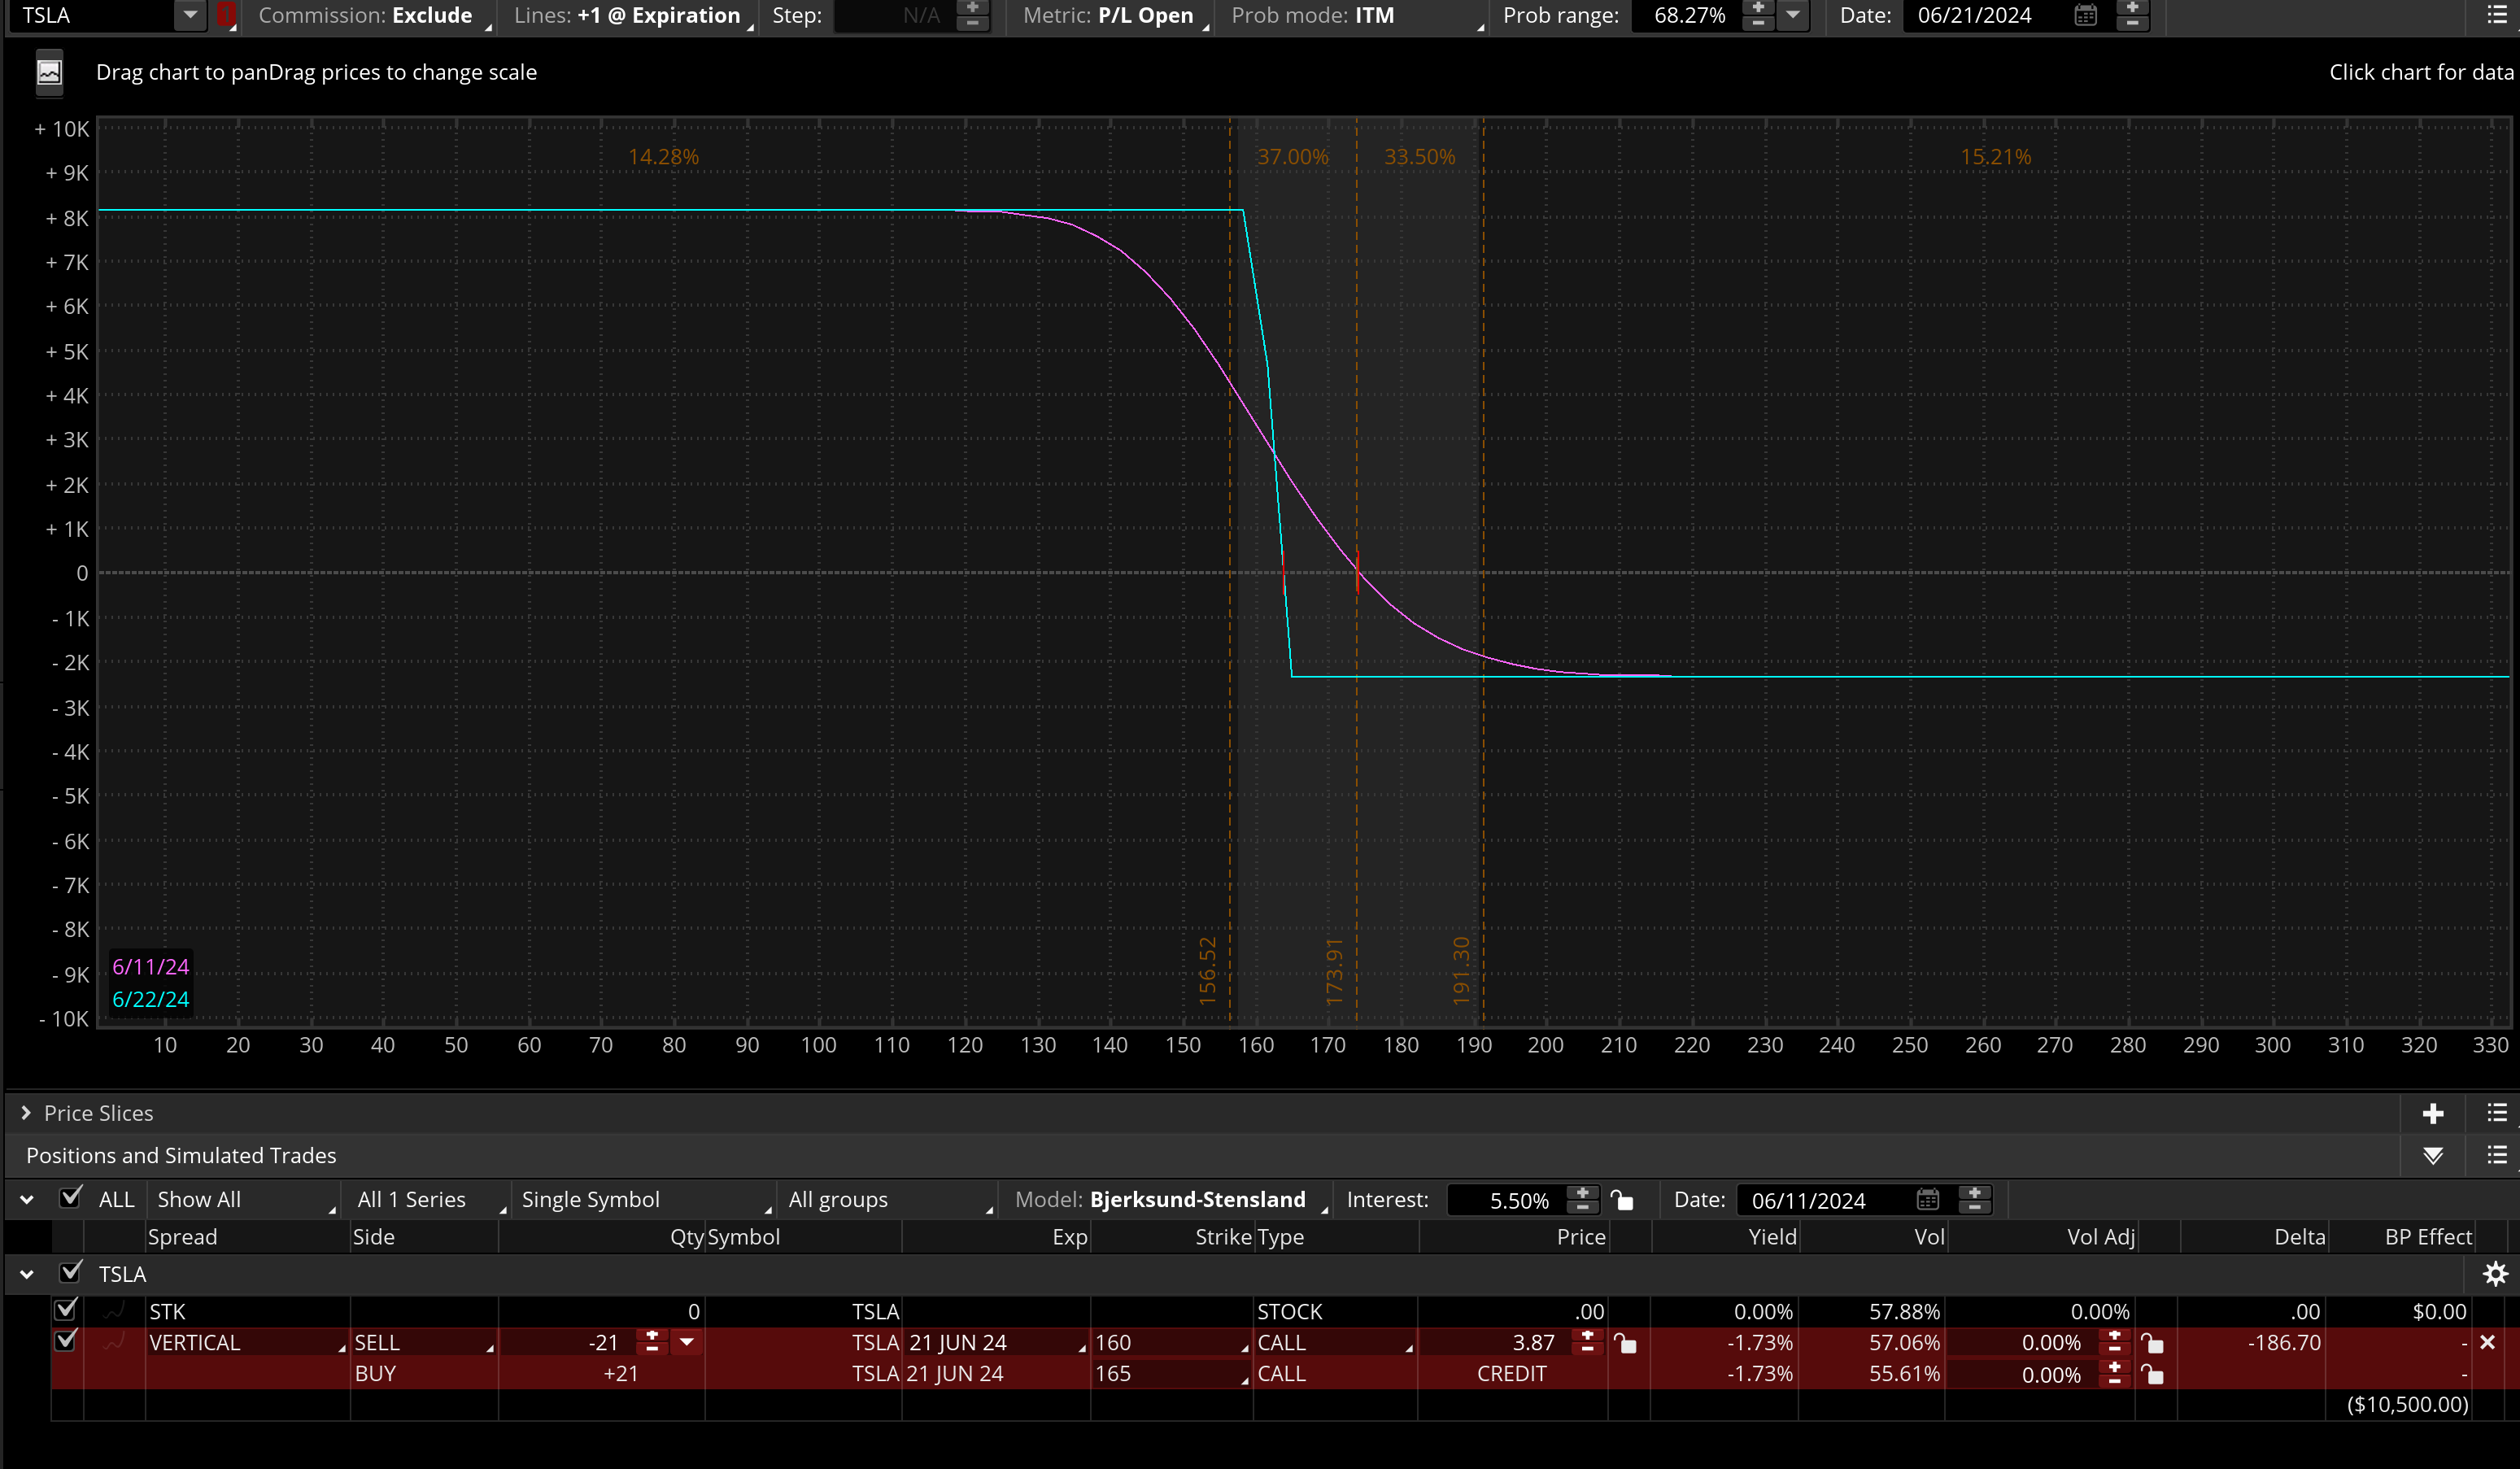Uncheck the VERTICAL row checkbox
This screenshot has width=2520, height=1469.
(66, 1341)
